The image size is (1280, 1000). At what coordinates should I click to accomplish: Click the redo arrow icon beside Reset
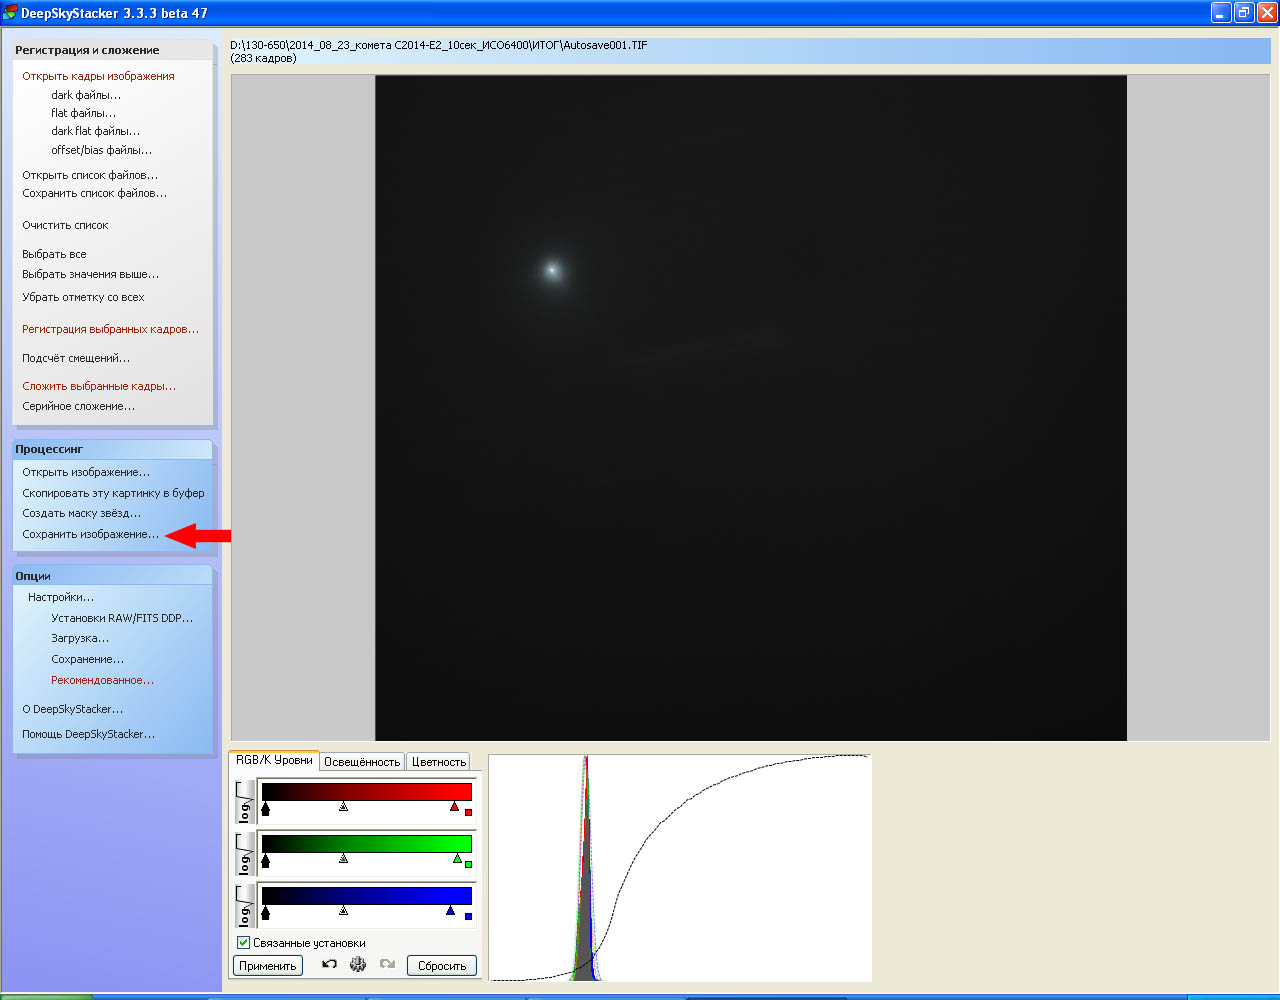click(387, 965)
